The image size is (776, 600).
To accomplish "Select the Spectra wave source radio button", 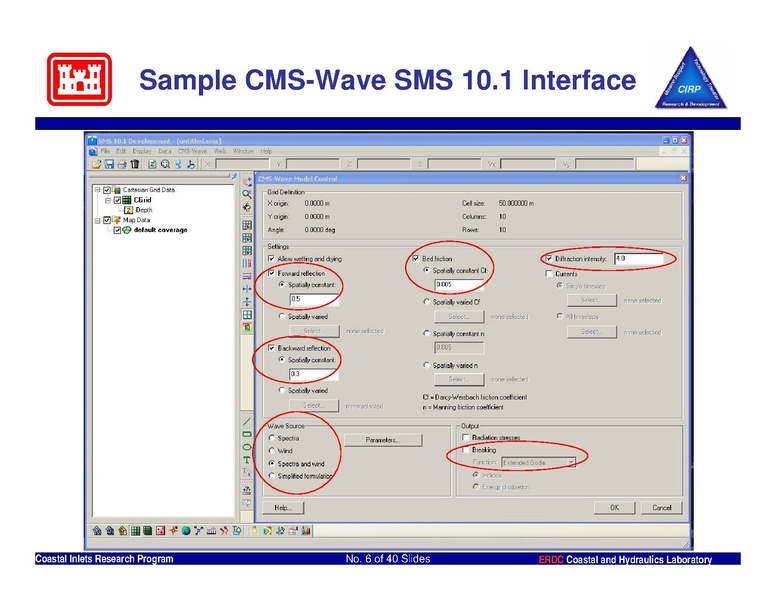I will pyautogui.click(x=272, y=438).
